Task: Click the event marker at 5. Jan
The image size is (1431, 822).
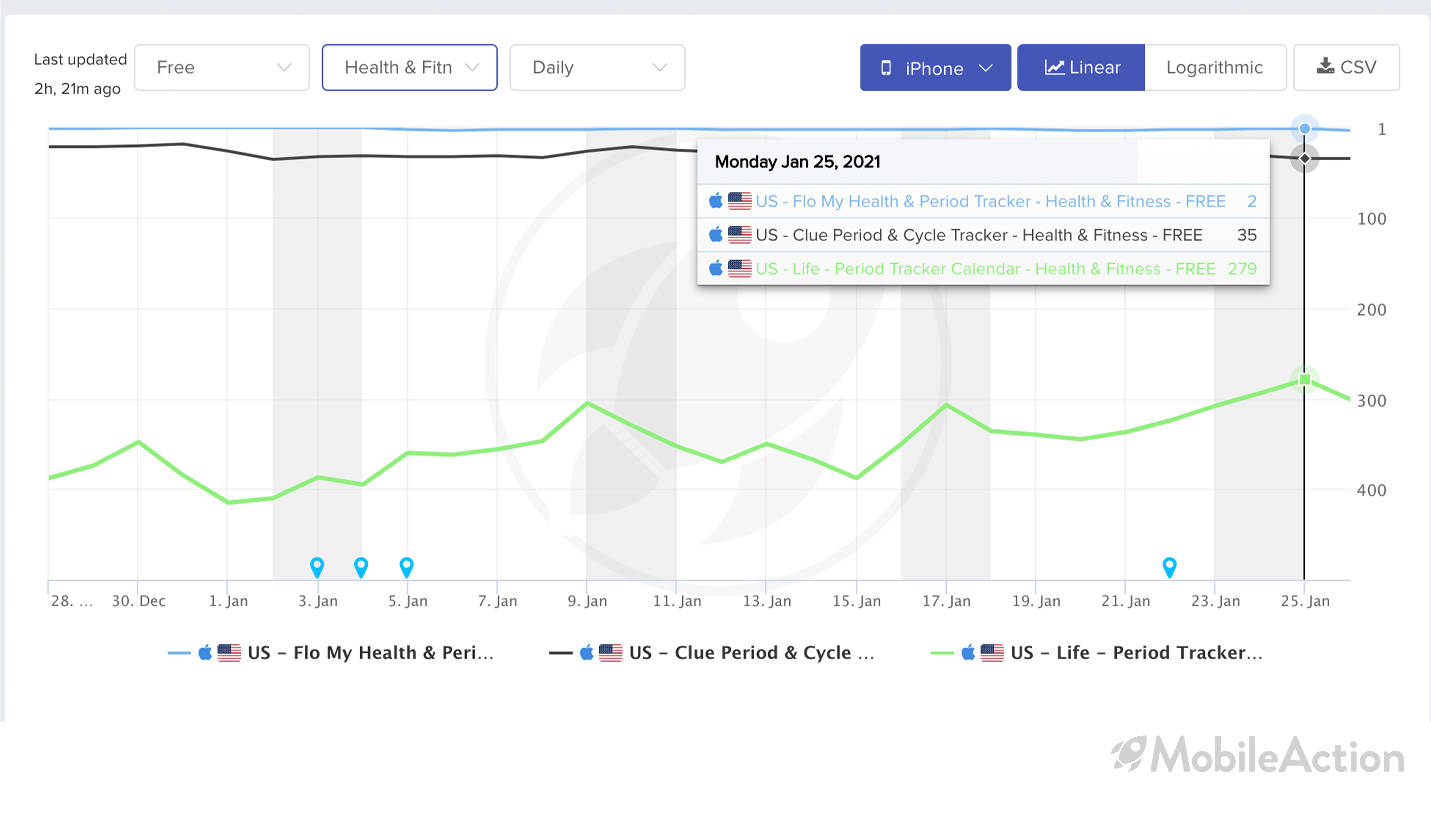Action: click(x=407, y=567)
